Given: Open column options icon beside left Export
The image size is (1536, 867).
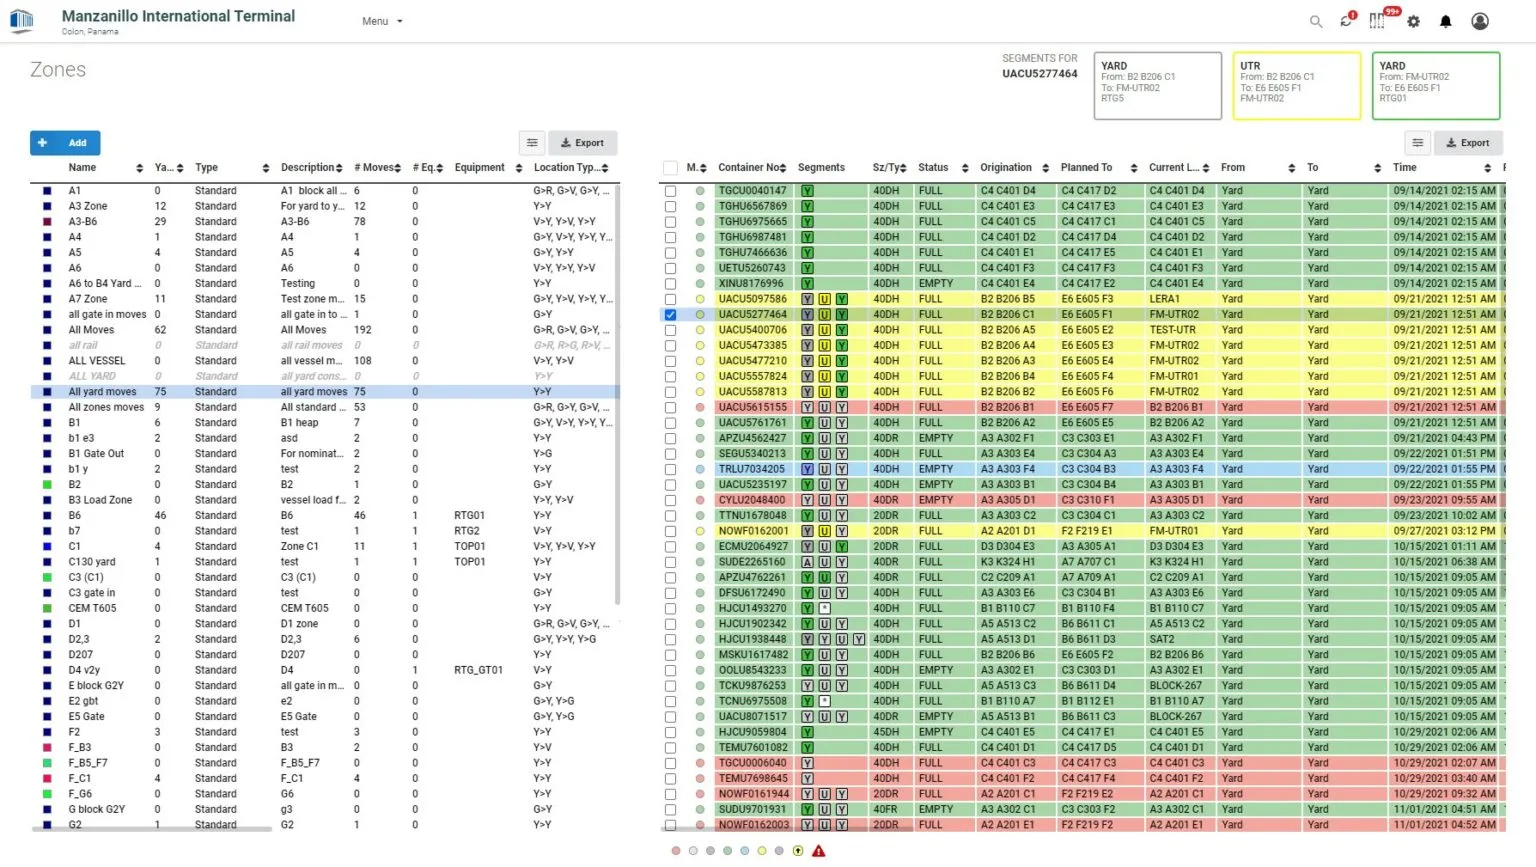Looking at the screenshot, I should pos(532,143).
